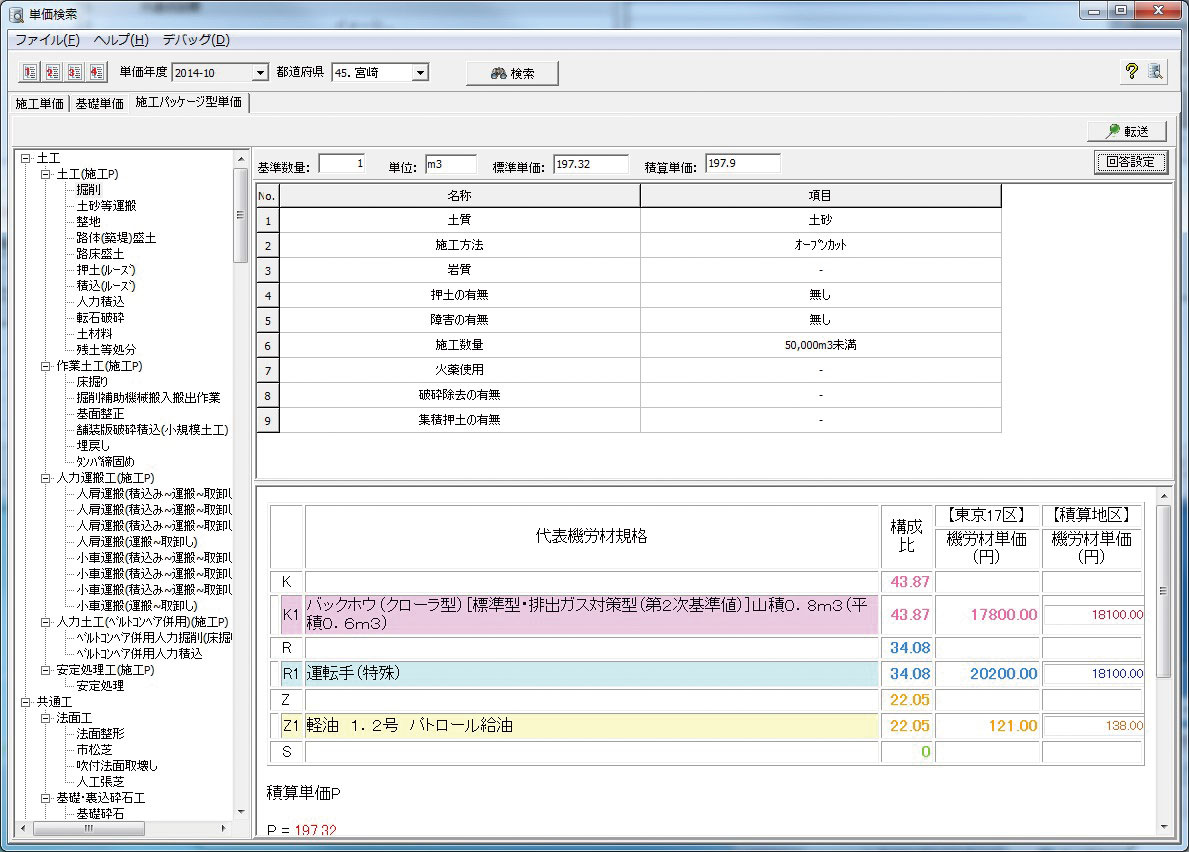
Task: Click the 項目 column header
Action: pos(820,196)
